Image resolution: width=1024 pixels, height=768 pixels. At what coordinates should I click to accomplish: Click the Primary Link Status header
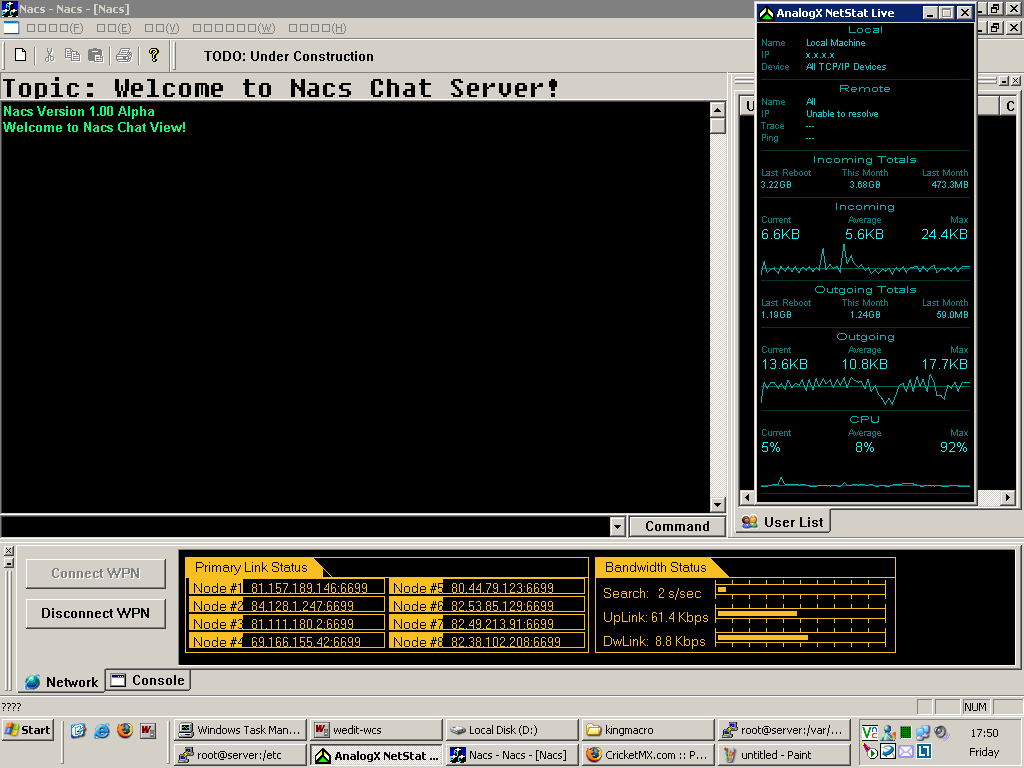[251, 568]
